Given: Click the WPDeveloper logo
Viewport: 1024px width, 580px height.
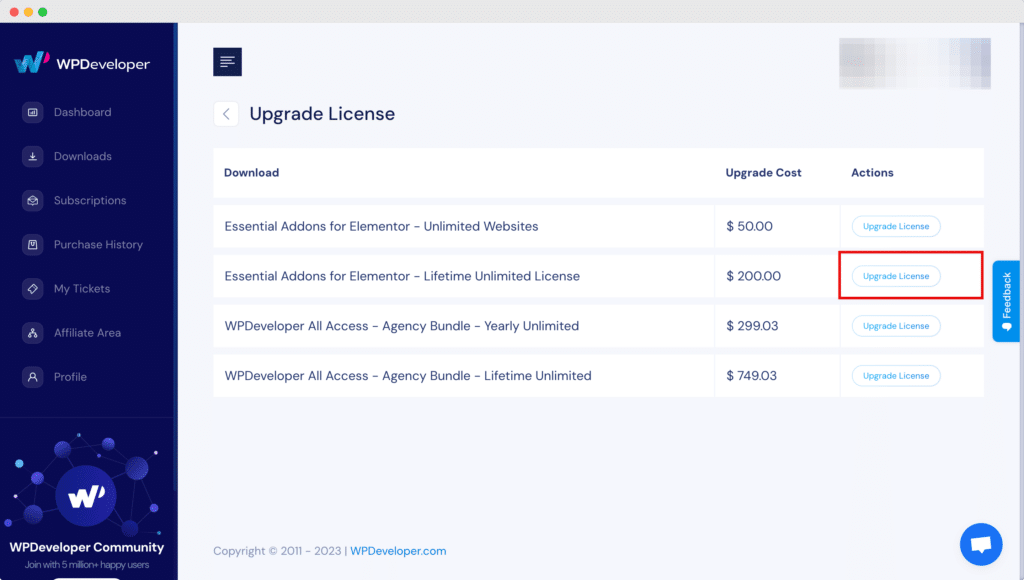Looking at the screenshot, I should (85, 62).
